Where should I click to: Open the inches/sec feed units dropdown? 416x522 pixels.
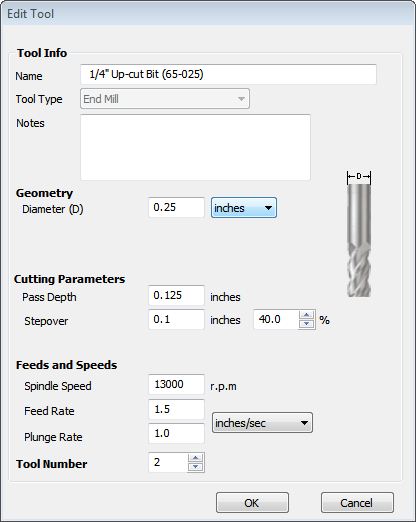[x=262, y=423]
